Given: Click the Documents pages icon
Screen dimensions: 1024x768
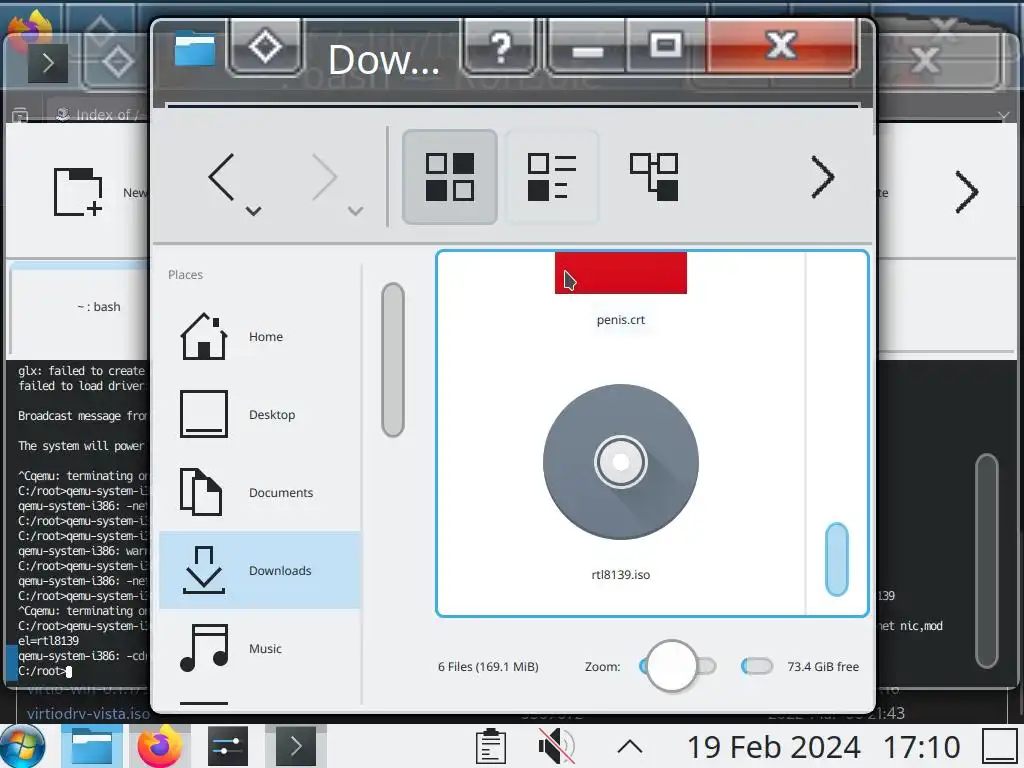Looking at the screenshot, I should click(201, 492).
